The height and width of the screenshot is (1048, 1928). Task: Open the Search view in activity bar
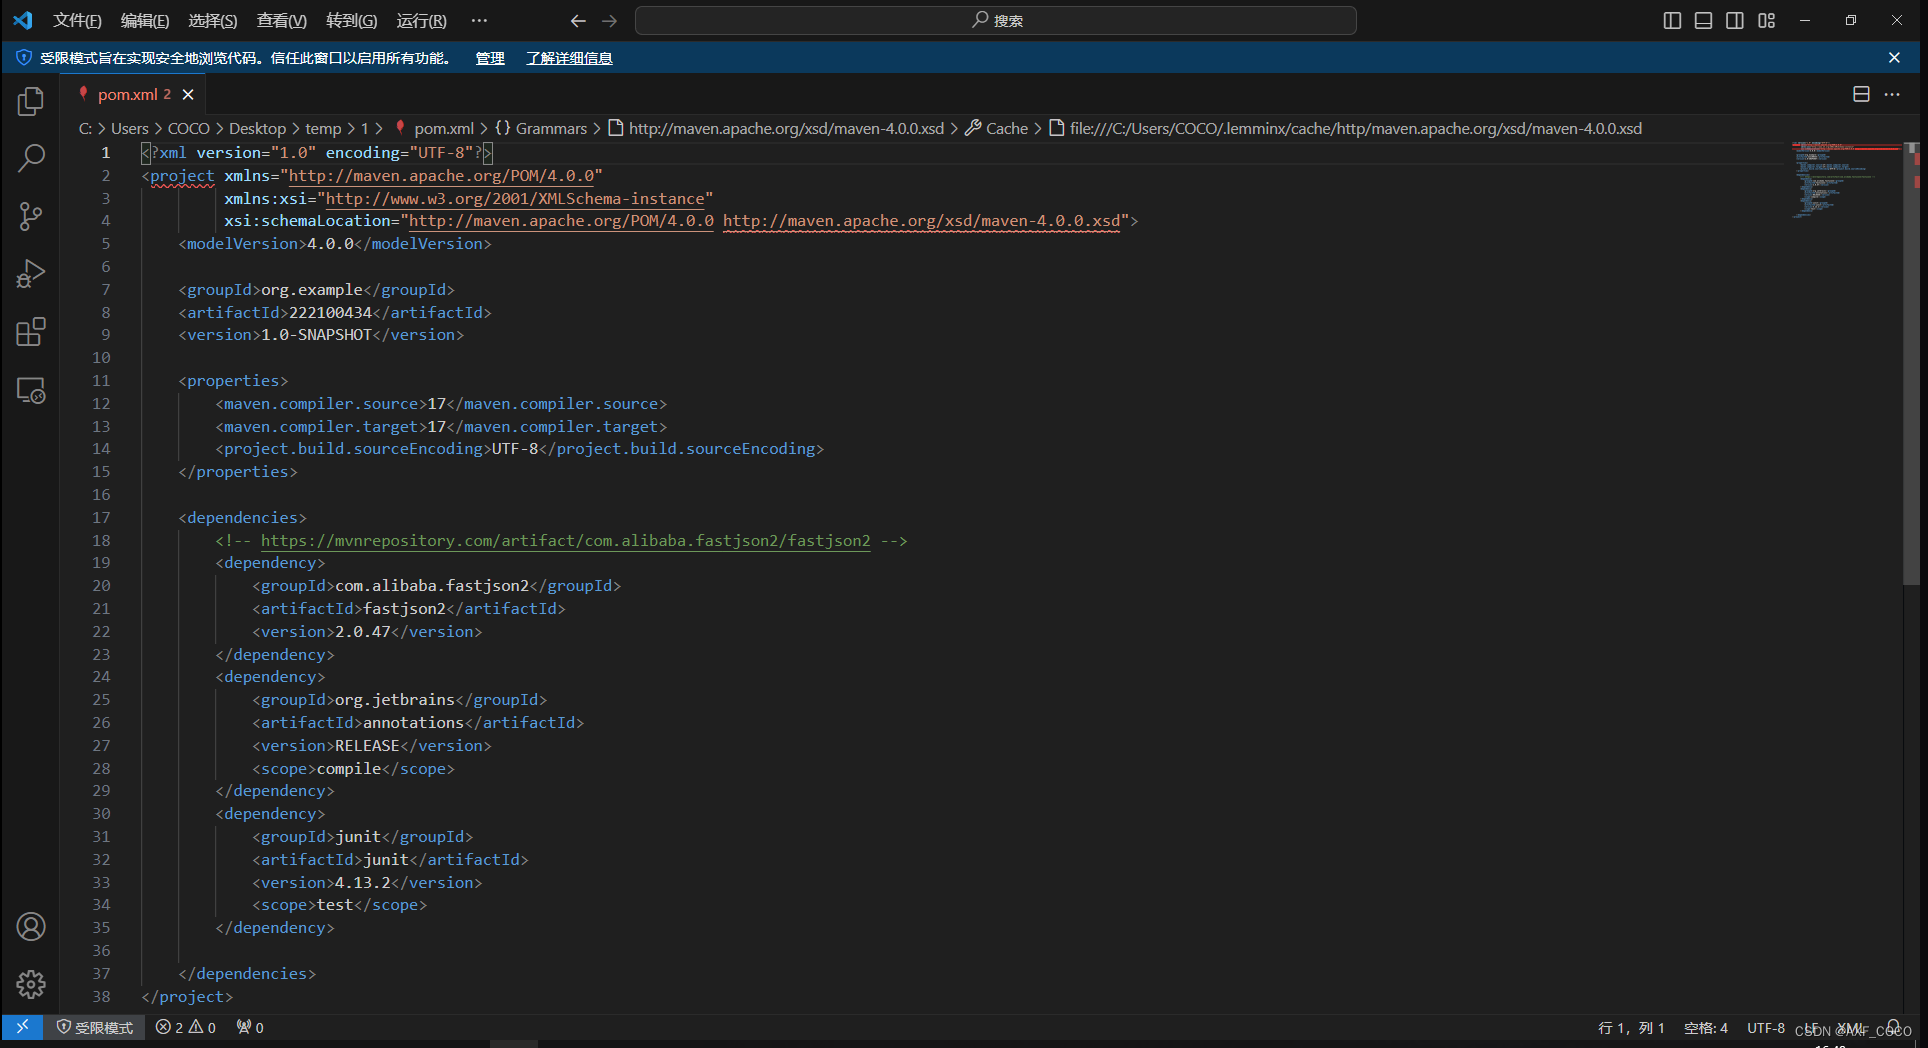pos(31,158)
